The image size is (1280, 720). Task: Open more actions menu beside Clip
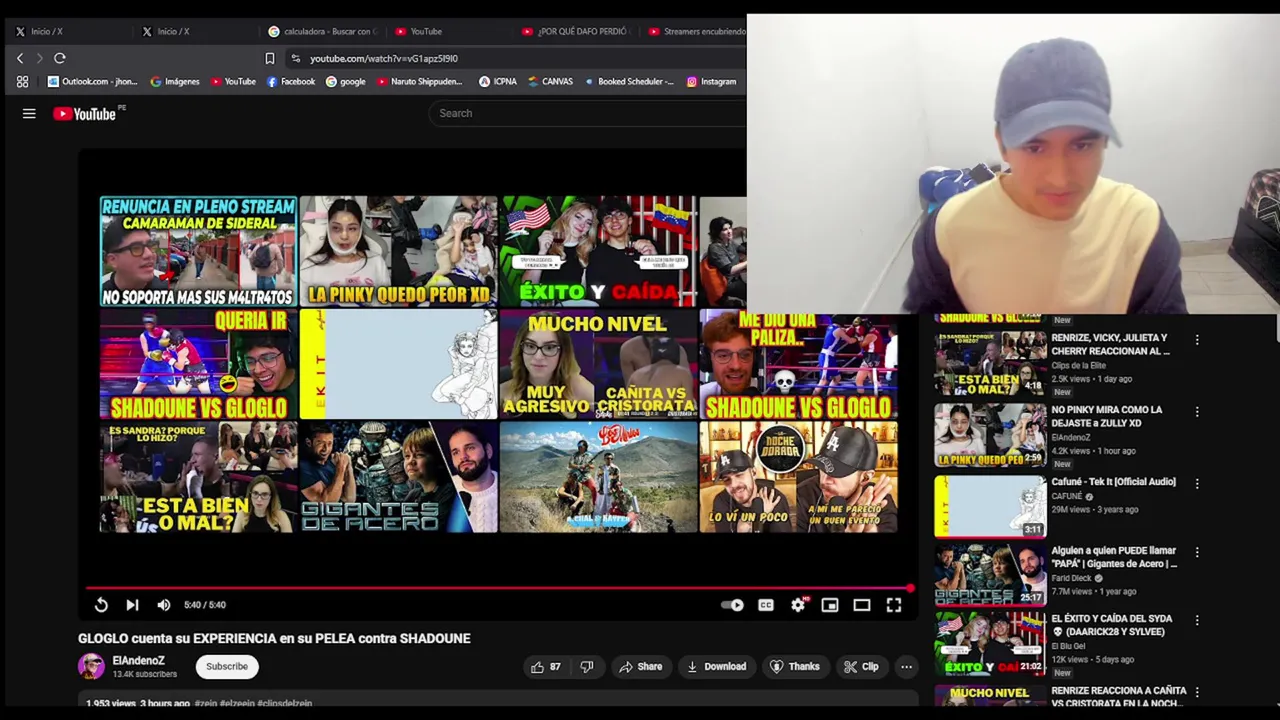point(906,667)
